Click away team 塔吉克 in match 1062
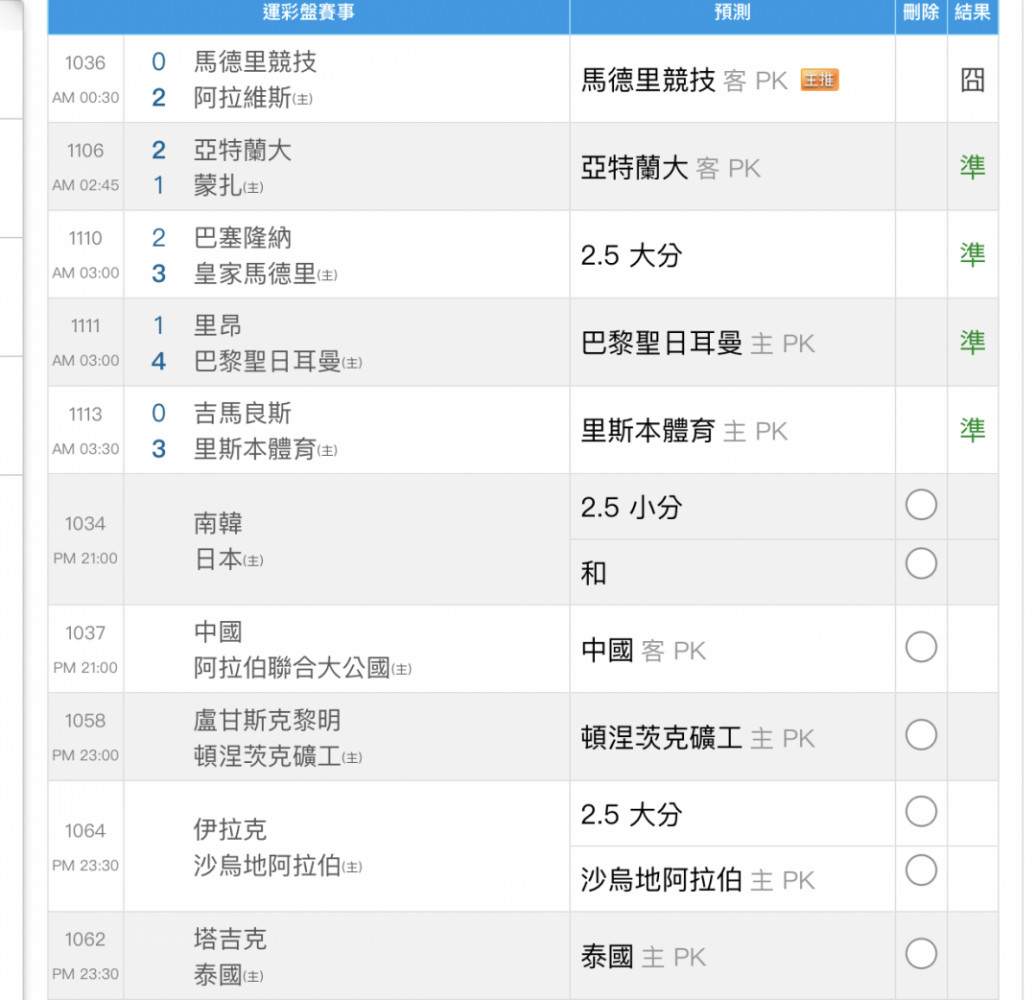This screenshot has height=1000, width=1036. pos(230,939)
